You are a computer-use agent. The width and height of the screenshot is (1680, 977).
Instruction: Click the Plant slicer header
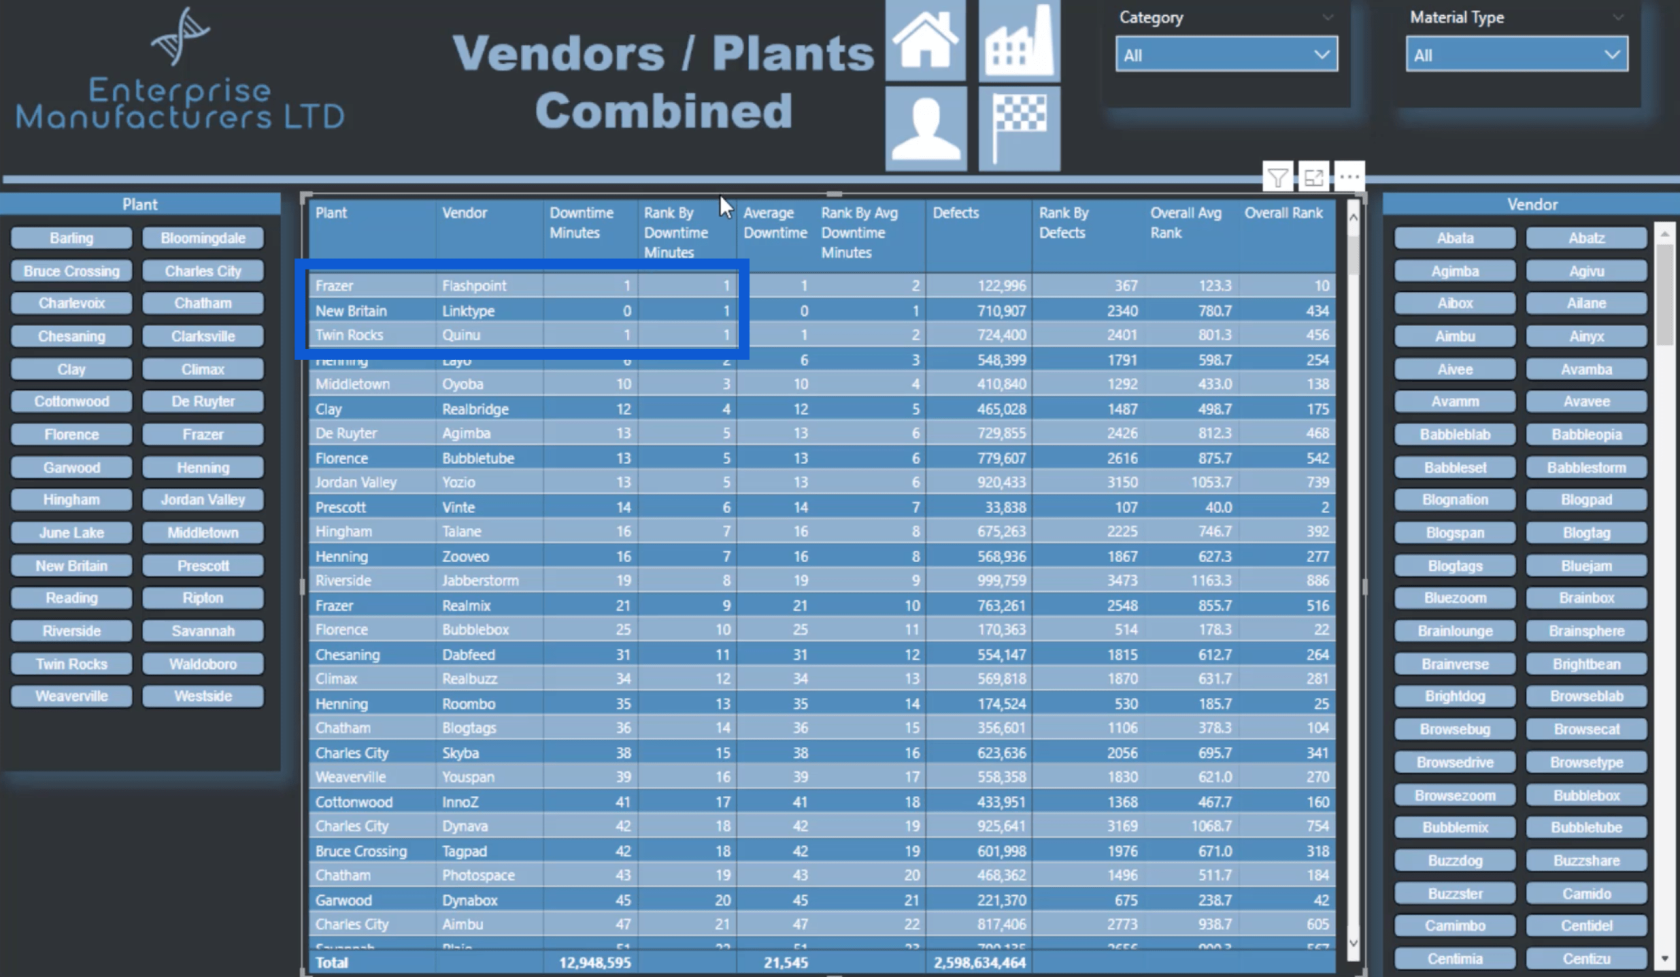140,204
